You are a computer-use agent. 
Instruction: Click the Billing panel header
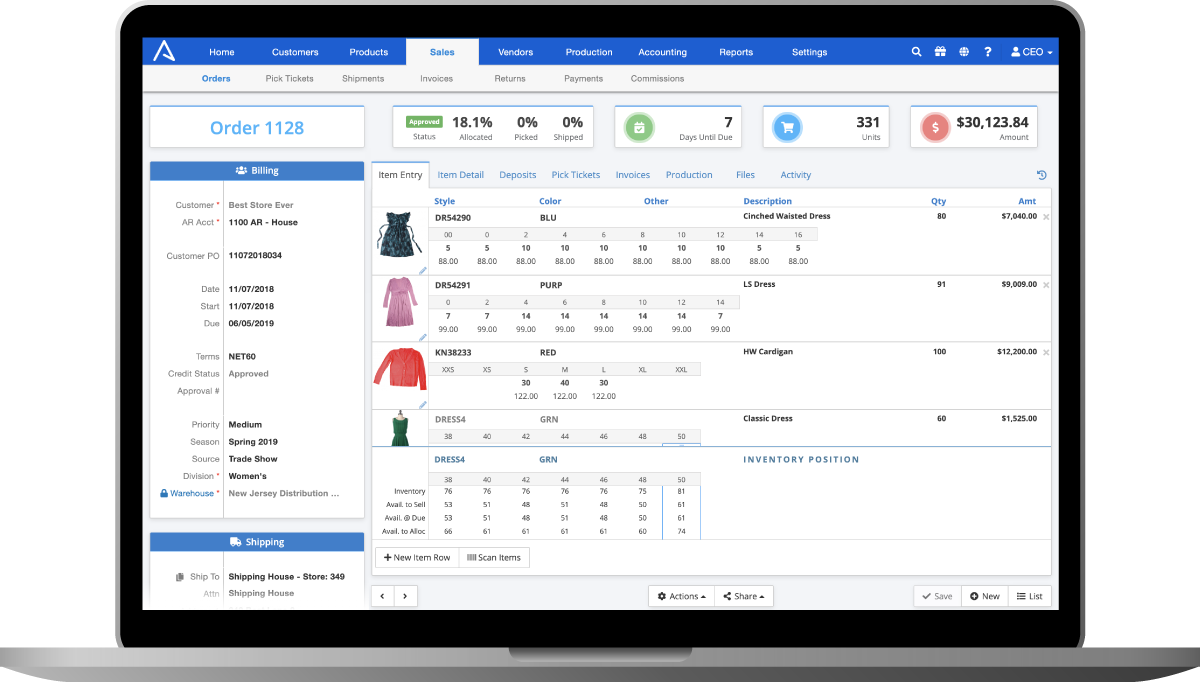click(x=257, y=171)
